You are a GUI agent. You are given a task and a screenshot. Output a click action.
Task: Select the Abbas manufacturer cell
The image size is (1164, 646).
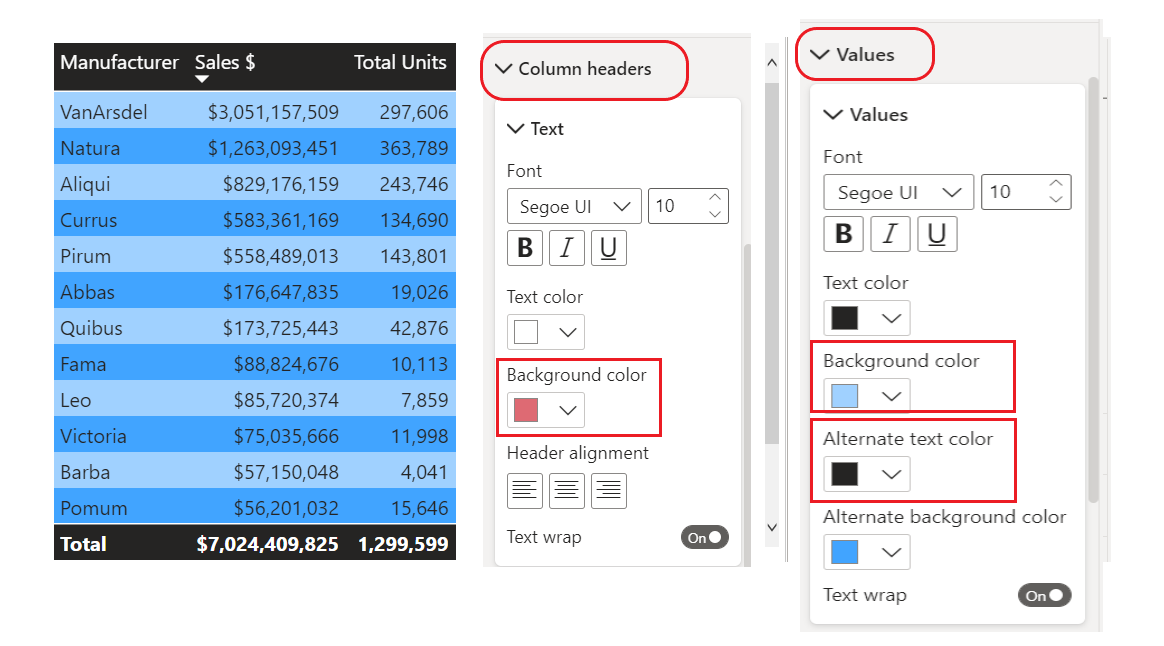[88, 292]
